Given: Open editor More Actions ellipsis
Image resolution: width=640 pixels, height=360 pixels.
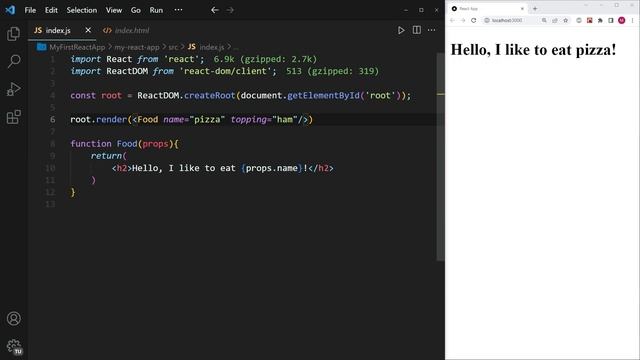Looking at the screenshot, I should (x=431, y=30).
